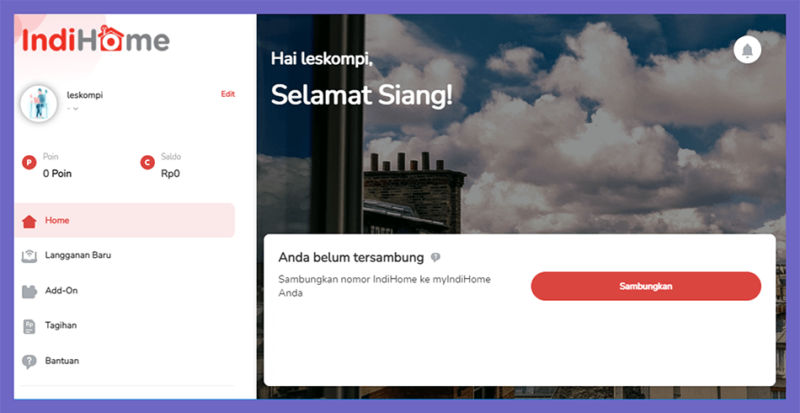Open the notification bell icon

click(747, 50)
